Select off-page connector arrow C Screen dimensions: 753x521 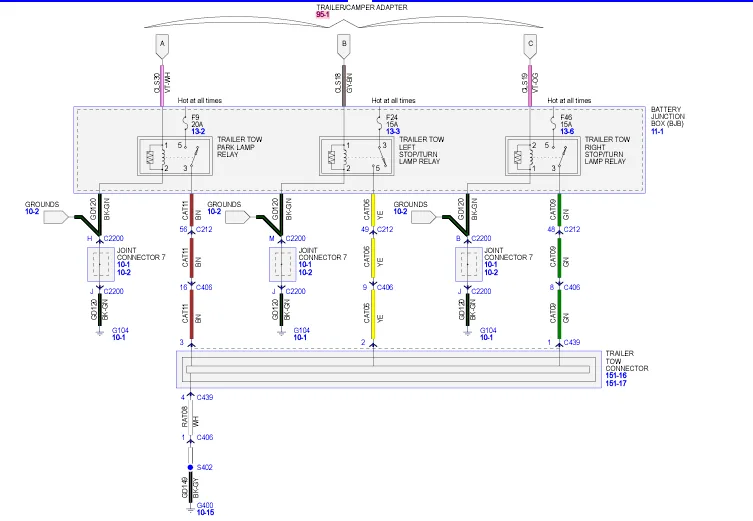530,46
